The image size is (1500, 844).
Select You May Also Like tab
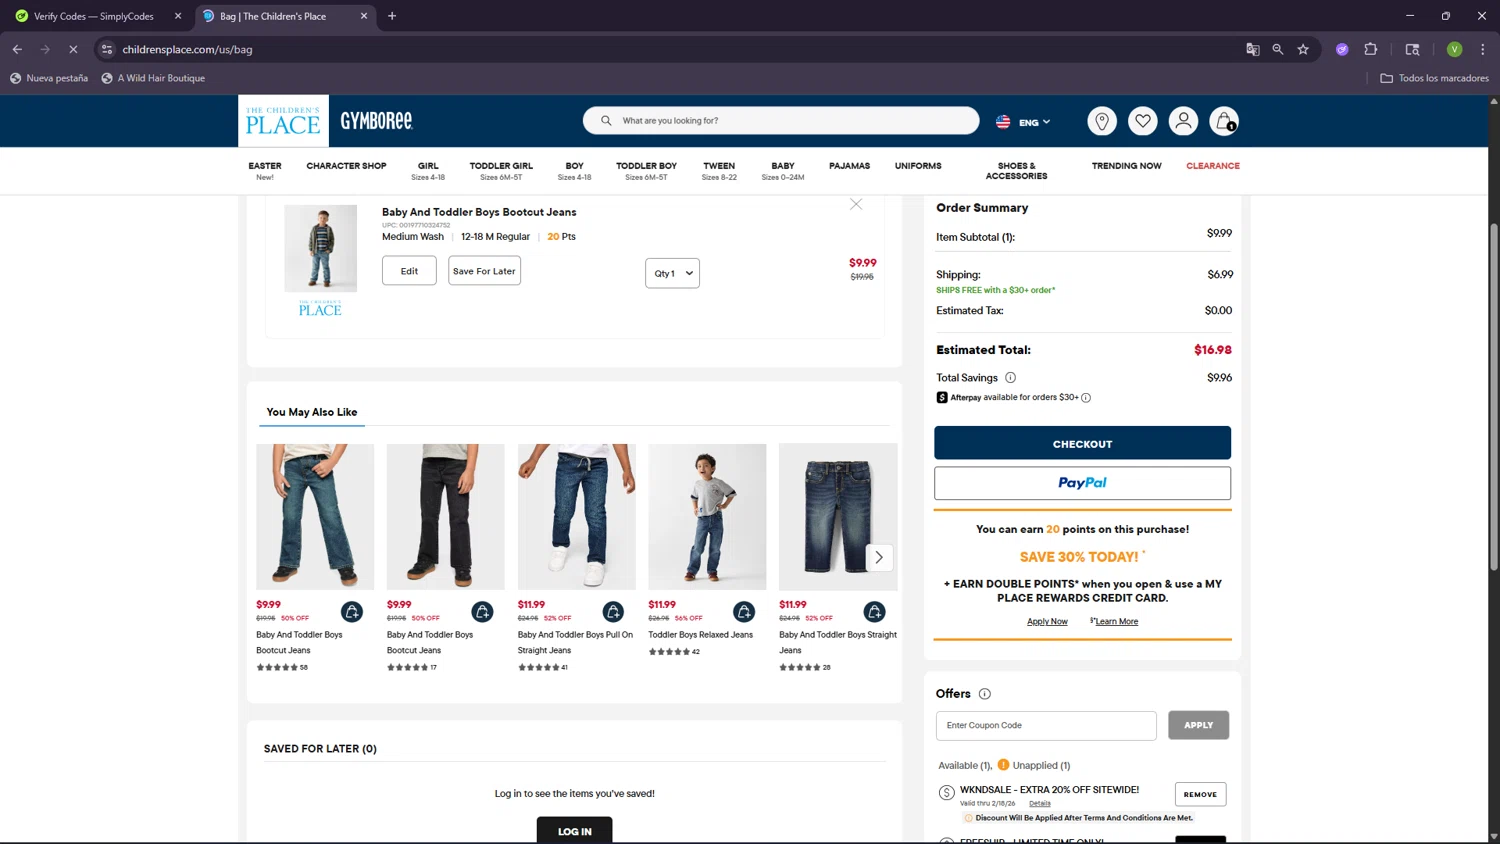(x=311, y=412)
